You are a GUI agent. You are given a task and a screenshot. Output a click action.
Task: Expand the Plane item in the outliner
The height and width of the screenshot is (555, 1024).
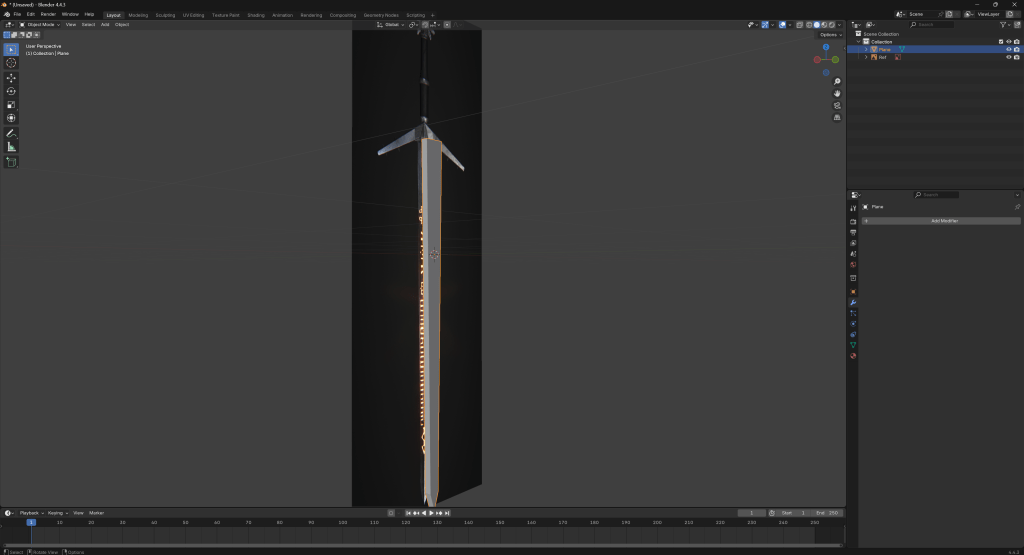point(866,49)
